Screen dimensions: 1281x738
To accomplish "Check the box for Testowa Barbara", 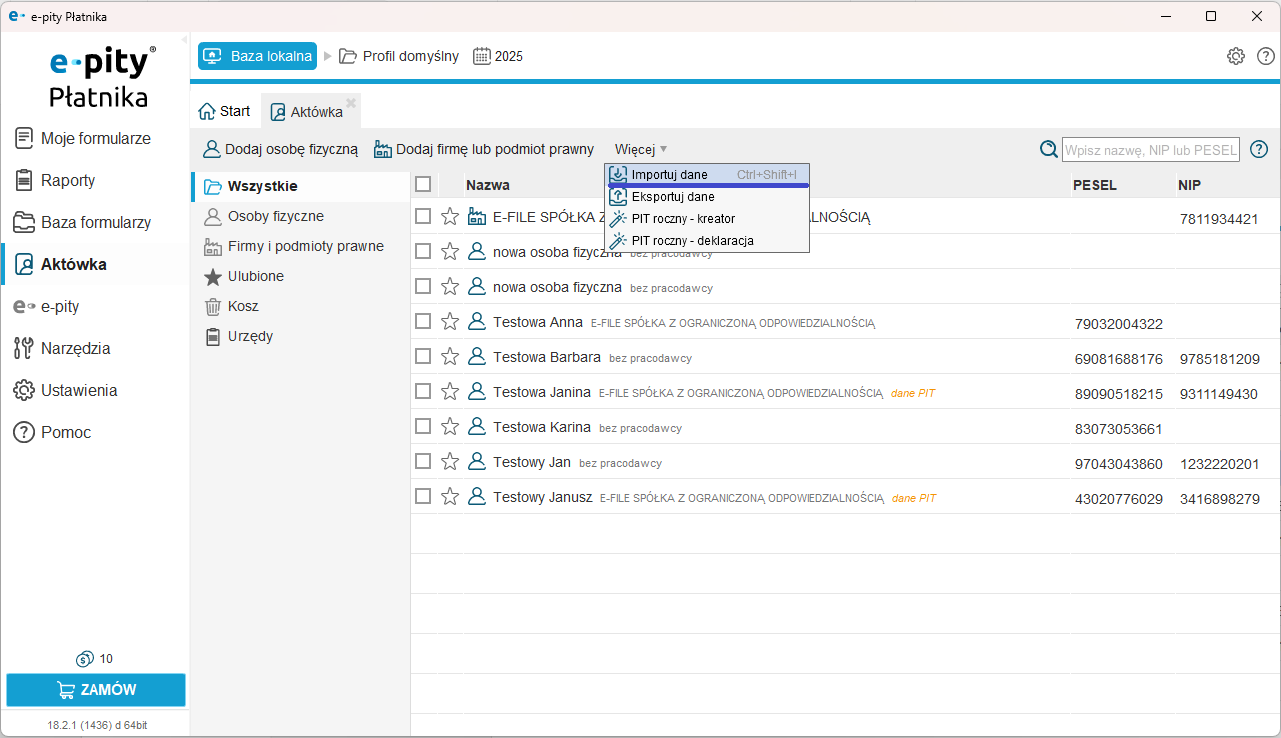I will pos(423,357).
